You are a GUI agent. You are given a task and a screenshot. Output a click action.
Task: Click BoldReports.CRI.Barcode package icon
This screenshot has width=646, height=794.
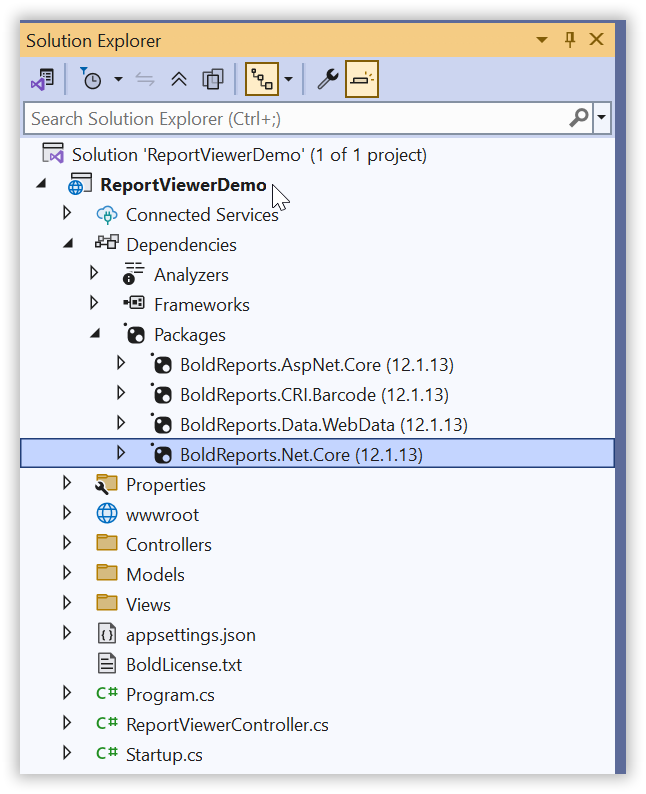pyautogui.click(x=162, y=394)
